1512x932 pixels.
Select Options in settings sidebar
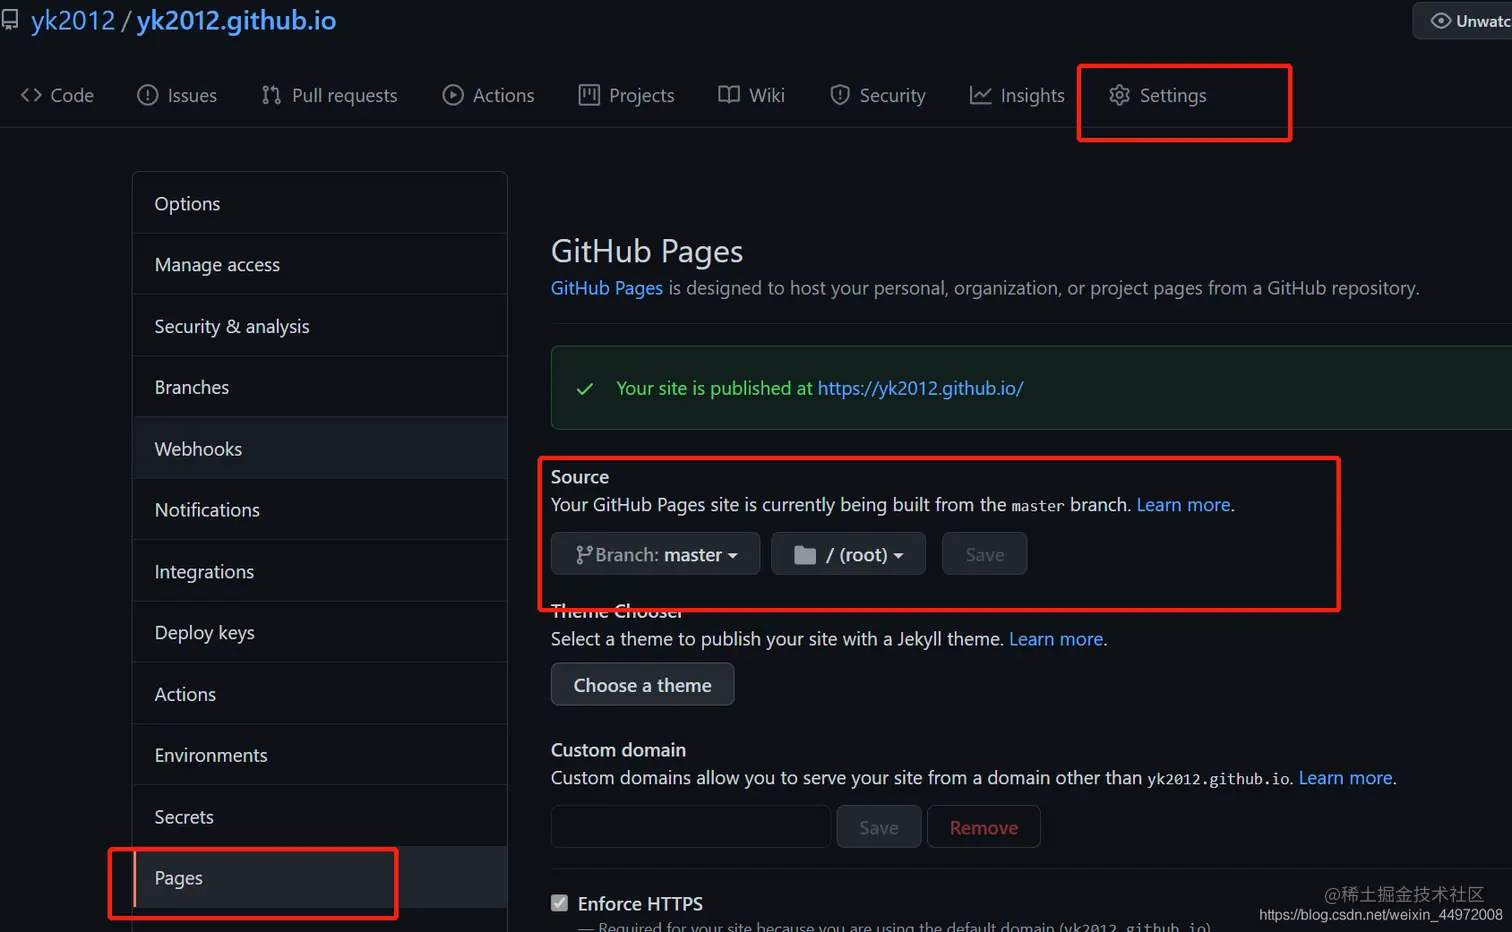[320, 203]
